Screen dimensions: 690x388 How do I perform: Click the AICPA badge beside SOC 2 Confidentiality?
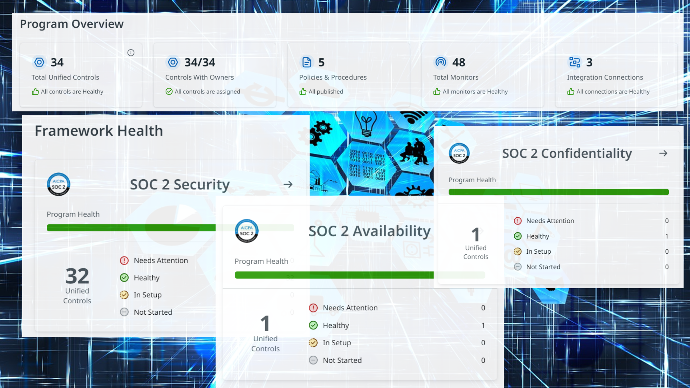click(459, 153)
